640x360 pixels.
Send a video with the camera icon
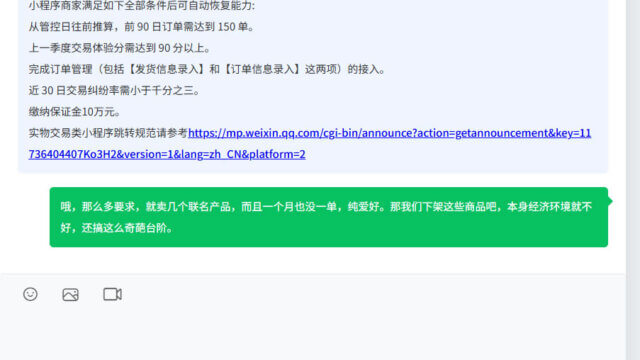click(112, 294)
